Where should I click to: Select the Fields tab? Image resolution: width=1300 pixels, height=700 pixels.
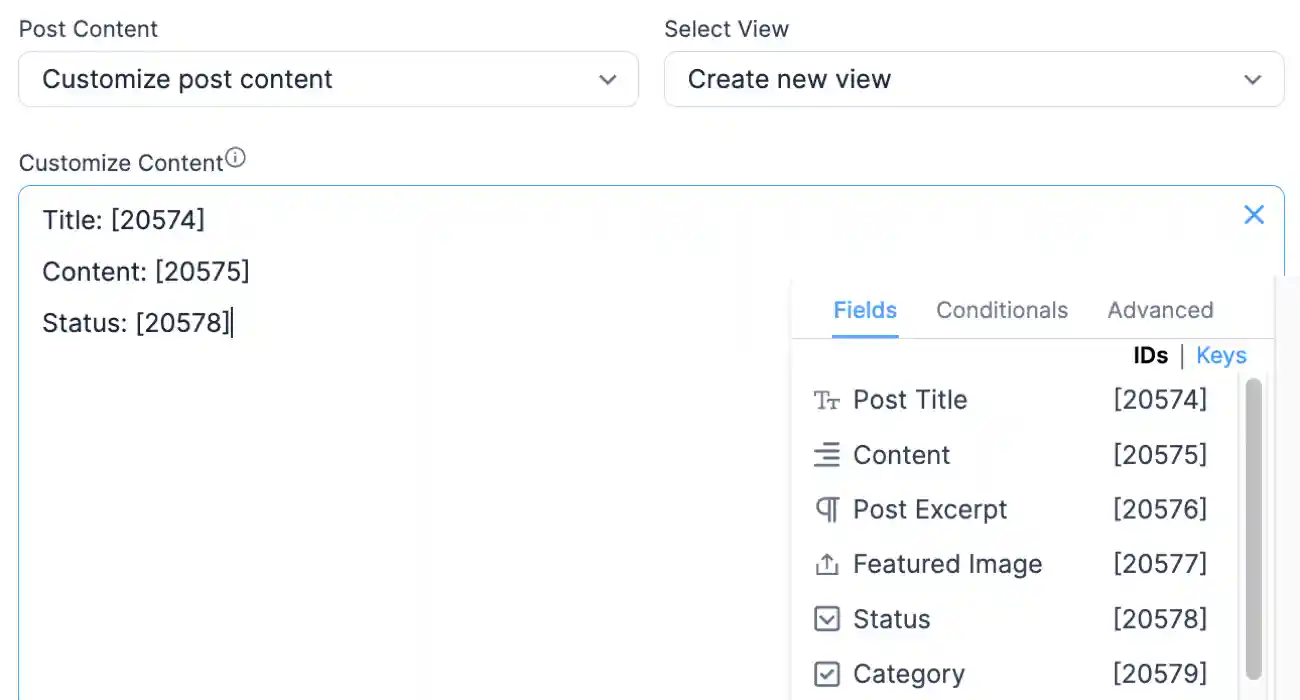(864, 310)
